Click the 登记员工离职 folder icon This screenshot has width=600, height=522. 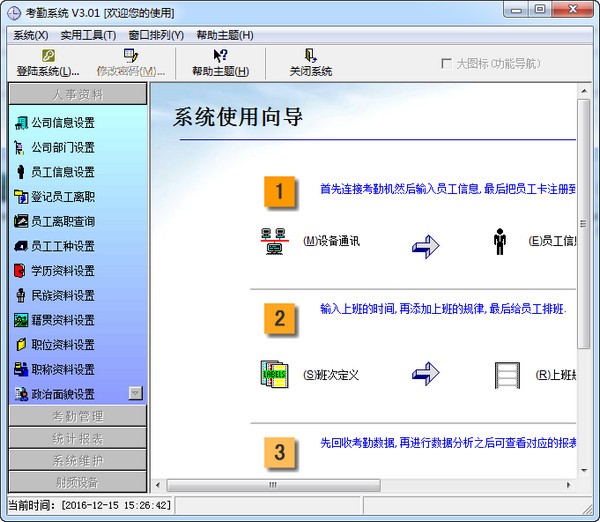point(21,197)
